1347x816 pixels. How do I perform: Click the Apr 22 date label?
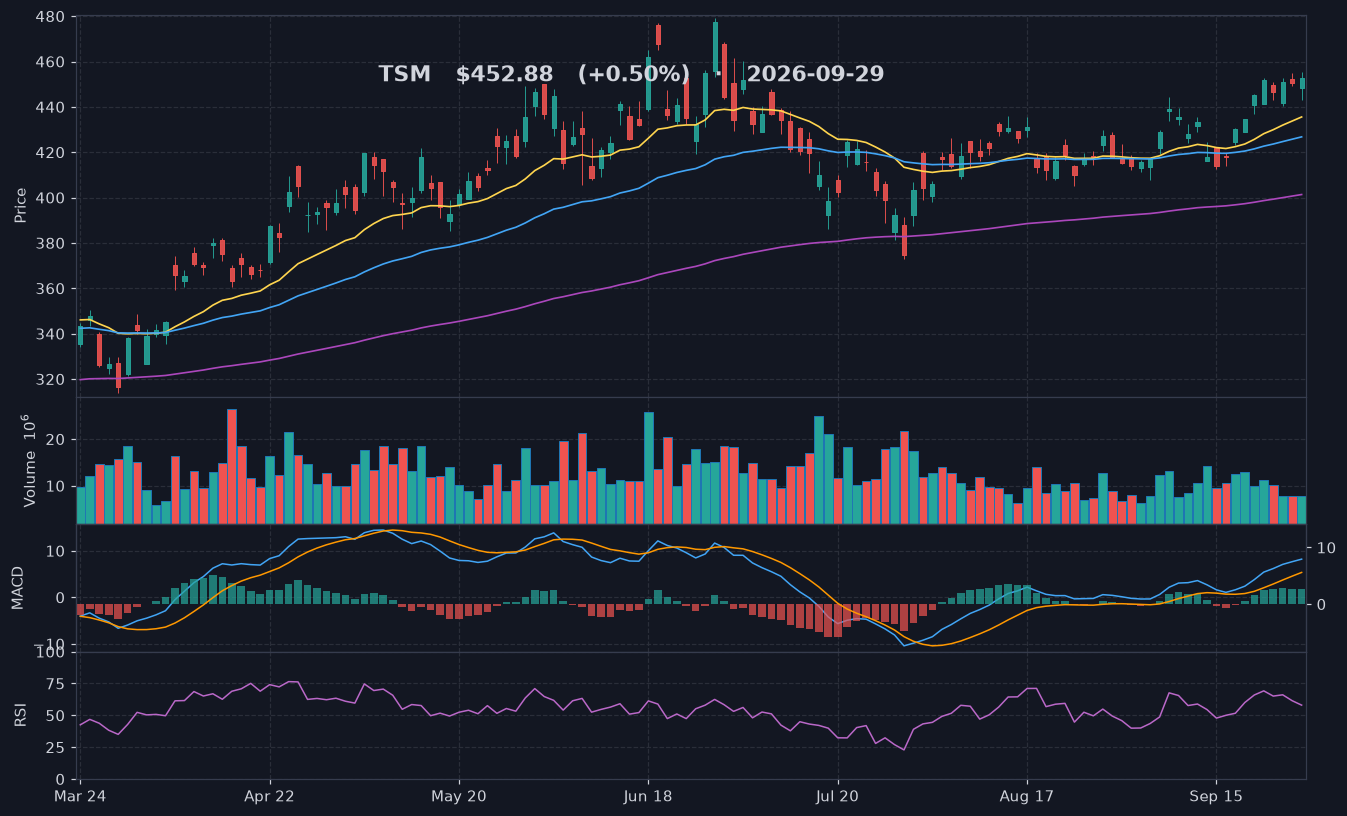[270, 798]
